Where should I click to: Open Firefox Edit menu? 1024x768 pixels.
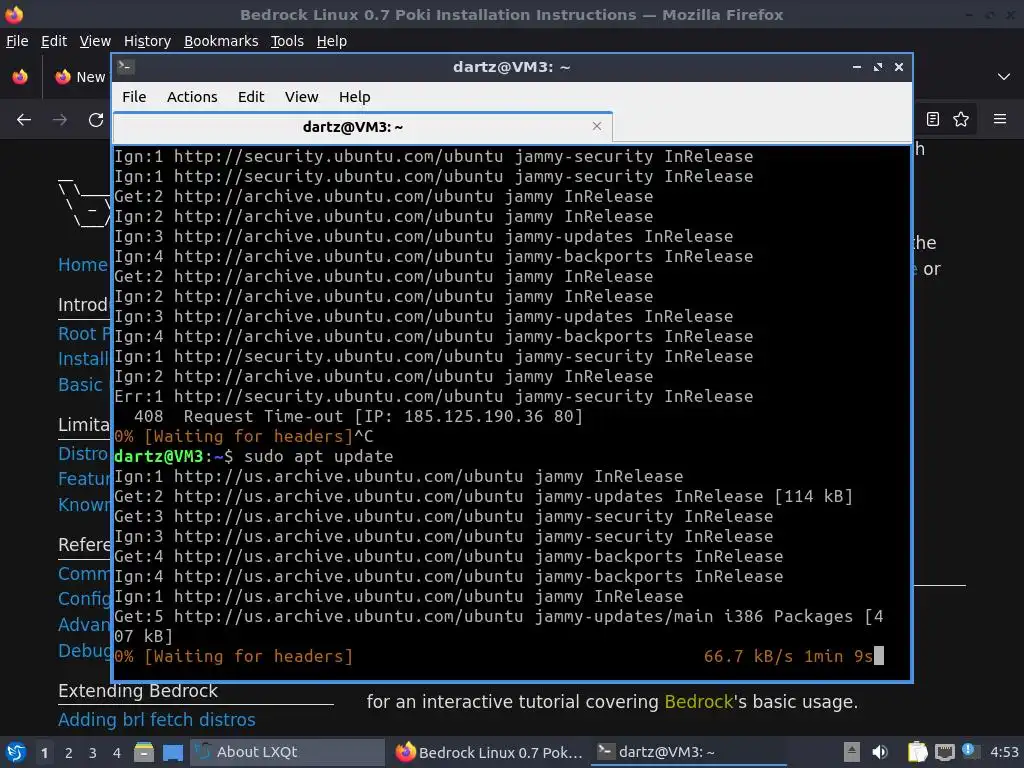pos(54,41)
